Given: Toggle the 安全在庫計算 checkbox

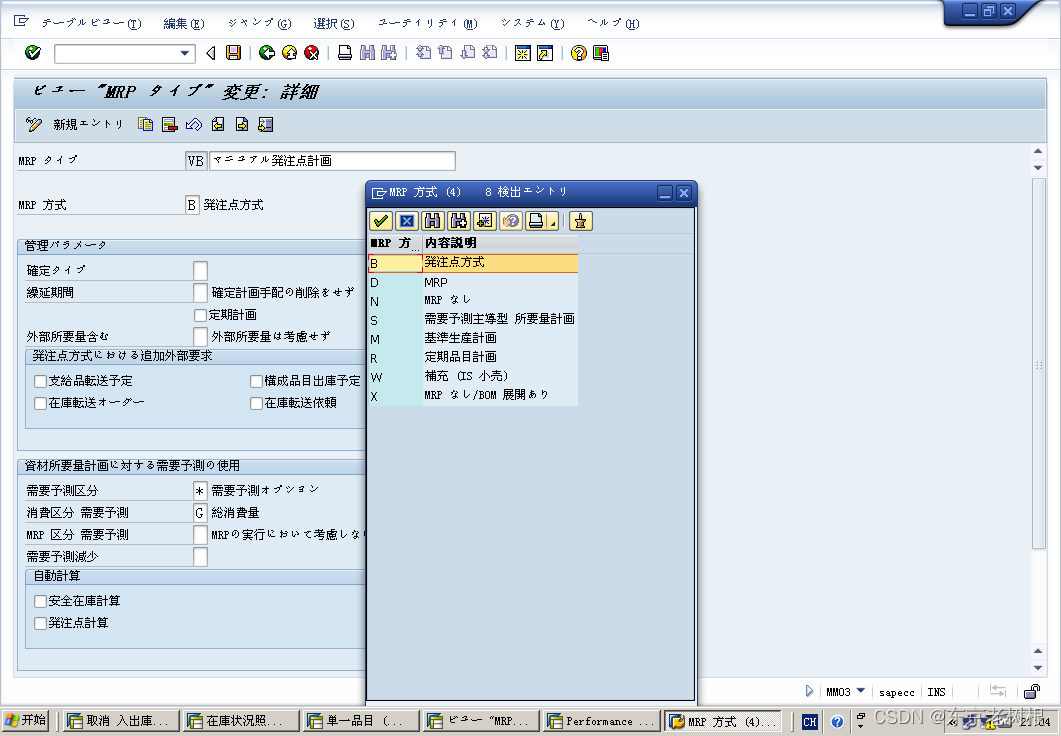Looking at the screenshot, I should 41,601.
